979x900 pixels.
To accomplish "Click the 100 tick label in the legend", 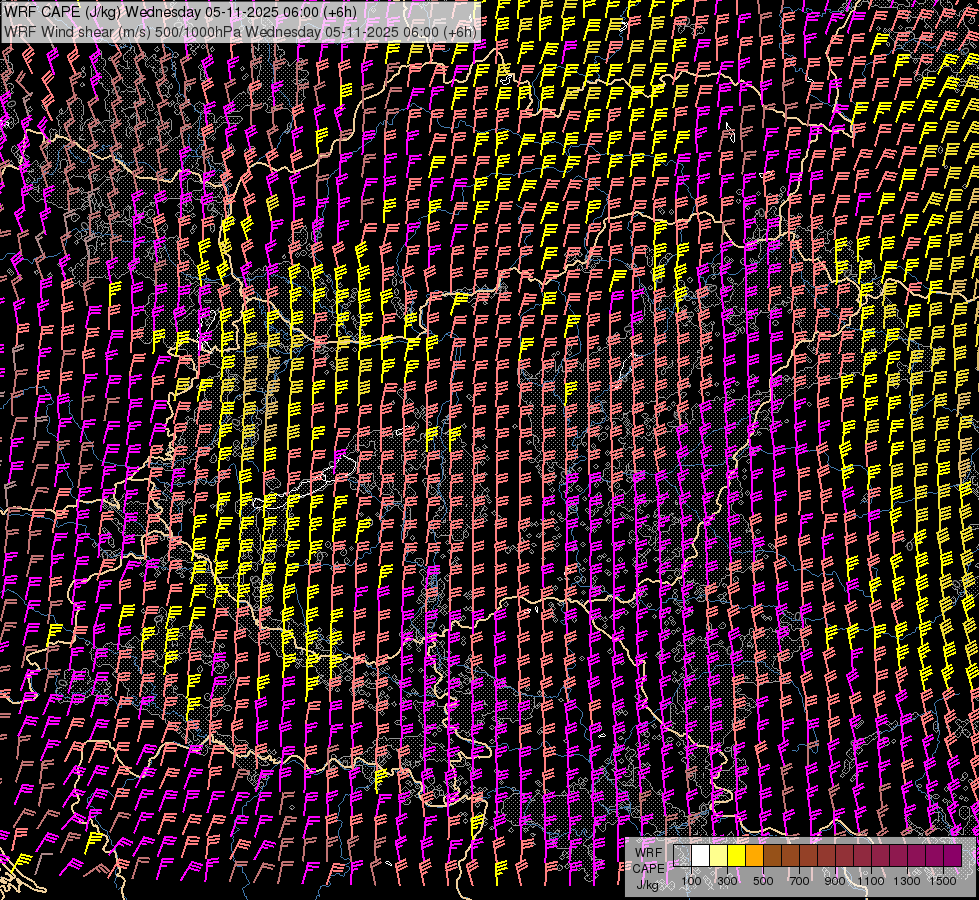I will [691, 881].
